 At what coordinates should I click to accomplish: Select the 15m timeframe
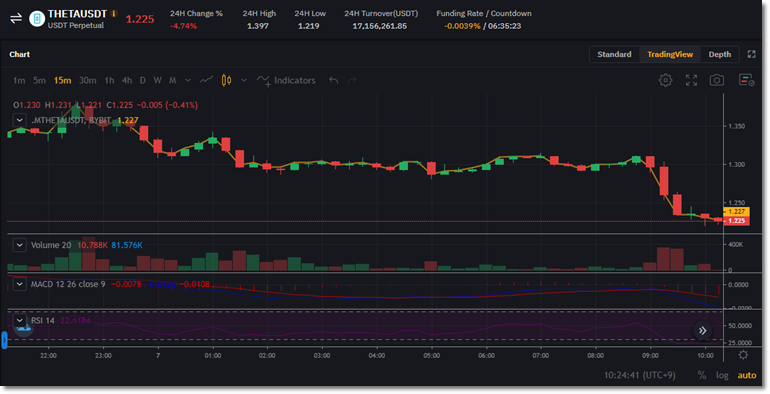click(62, 80)
